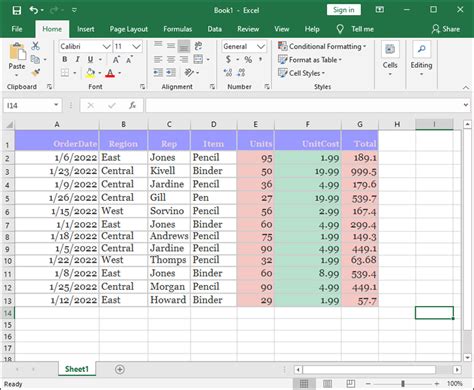Screen dimensions: 474x390
Task: Click the Share button
Action: pos(446,29)
